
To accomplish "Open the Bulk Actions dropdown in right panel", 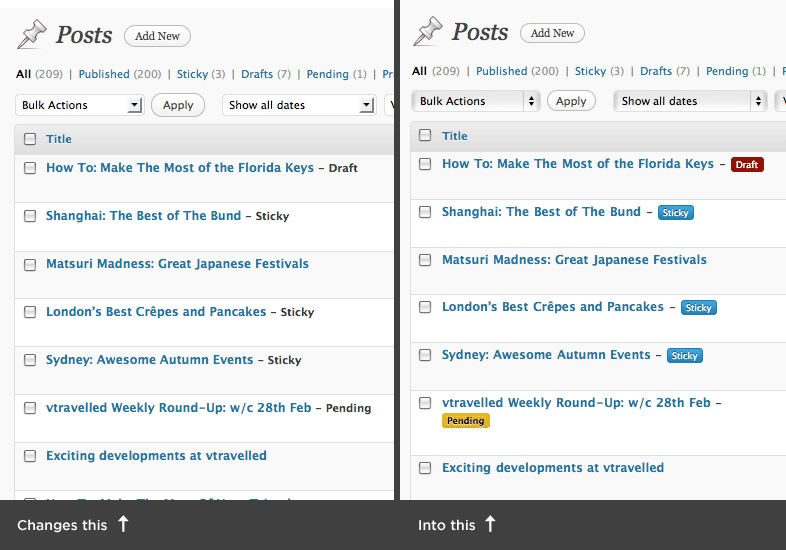I will pos(476,101).
